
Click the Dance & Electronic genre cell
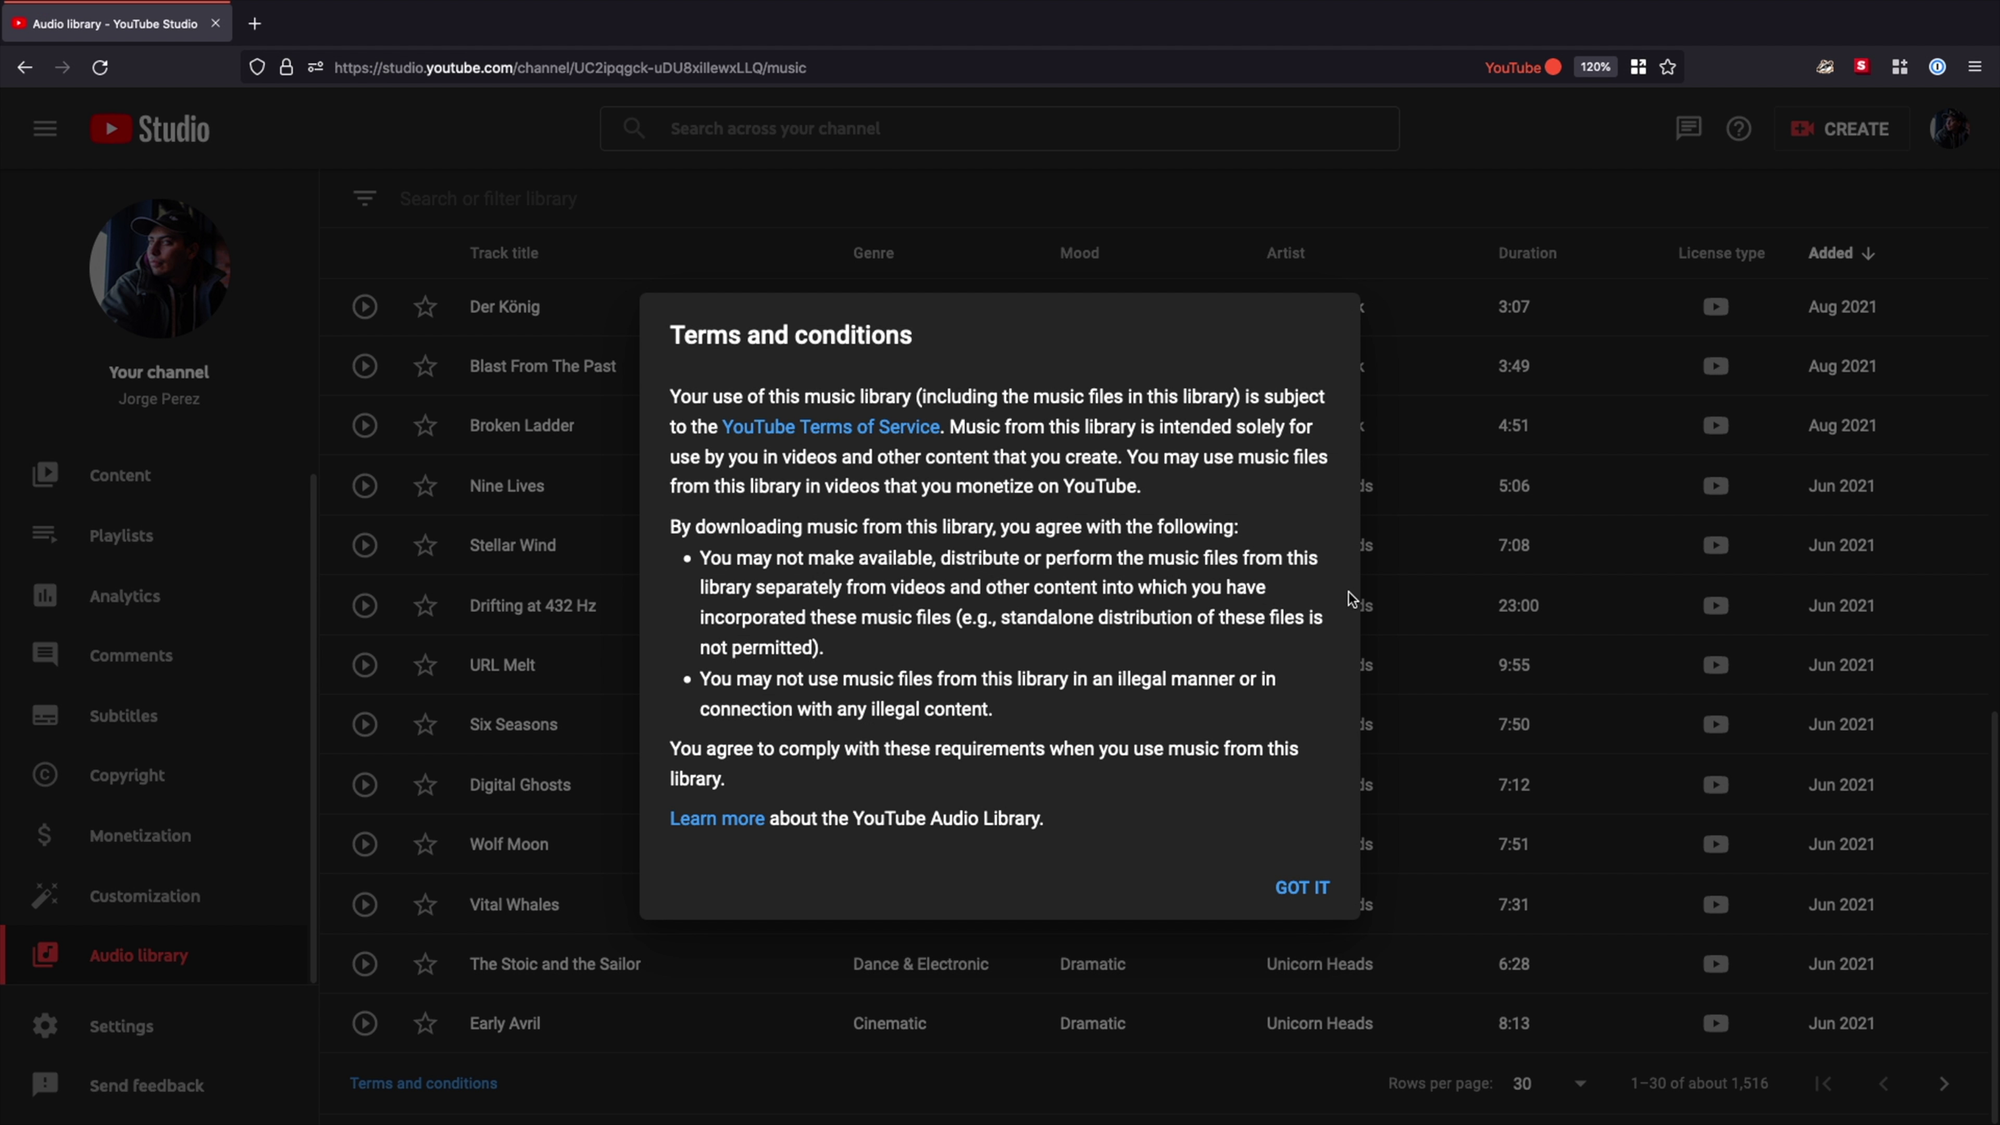coord(921,964)
